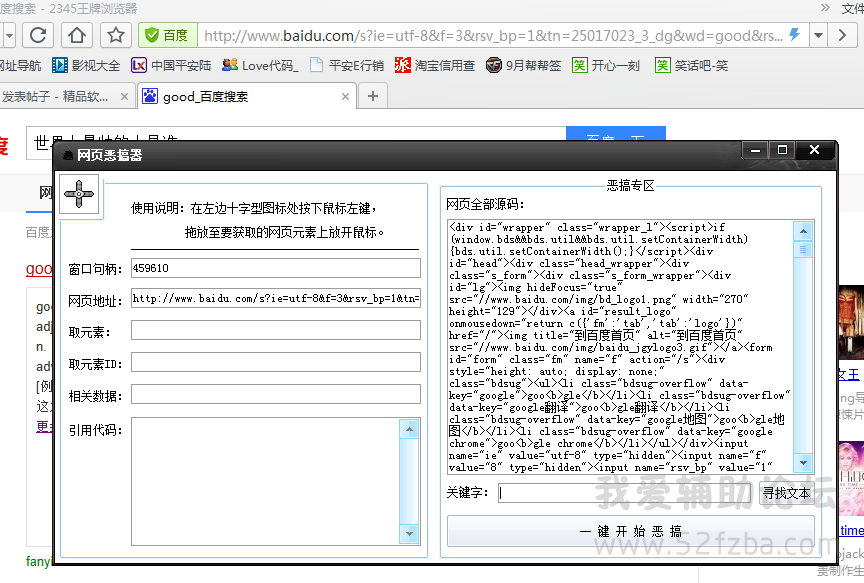Click the browser address URL field
The height and width of the screenshot is (583, 864).
pos(493,35)
